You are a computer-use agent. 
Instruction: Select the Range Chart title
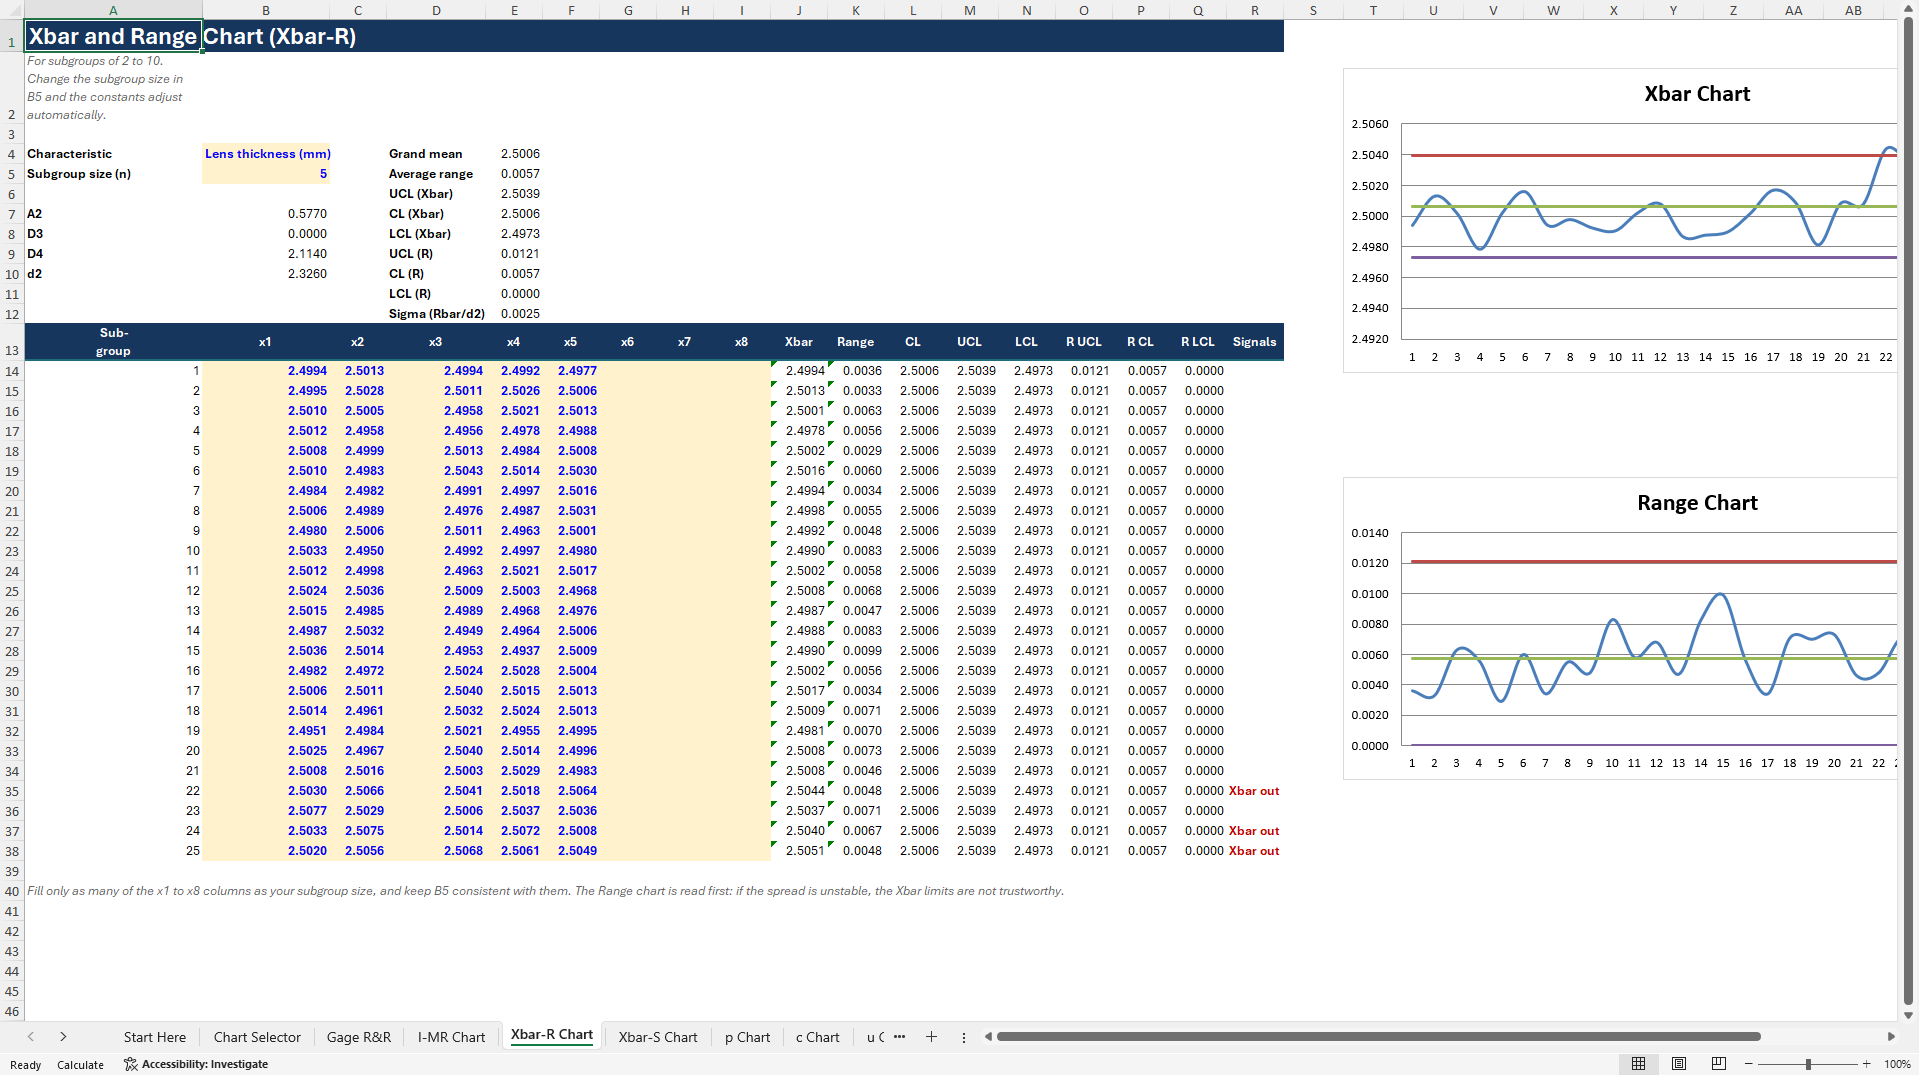pos(1697,503)
